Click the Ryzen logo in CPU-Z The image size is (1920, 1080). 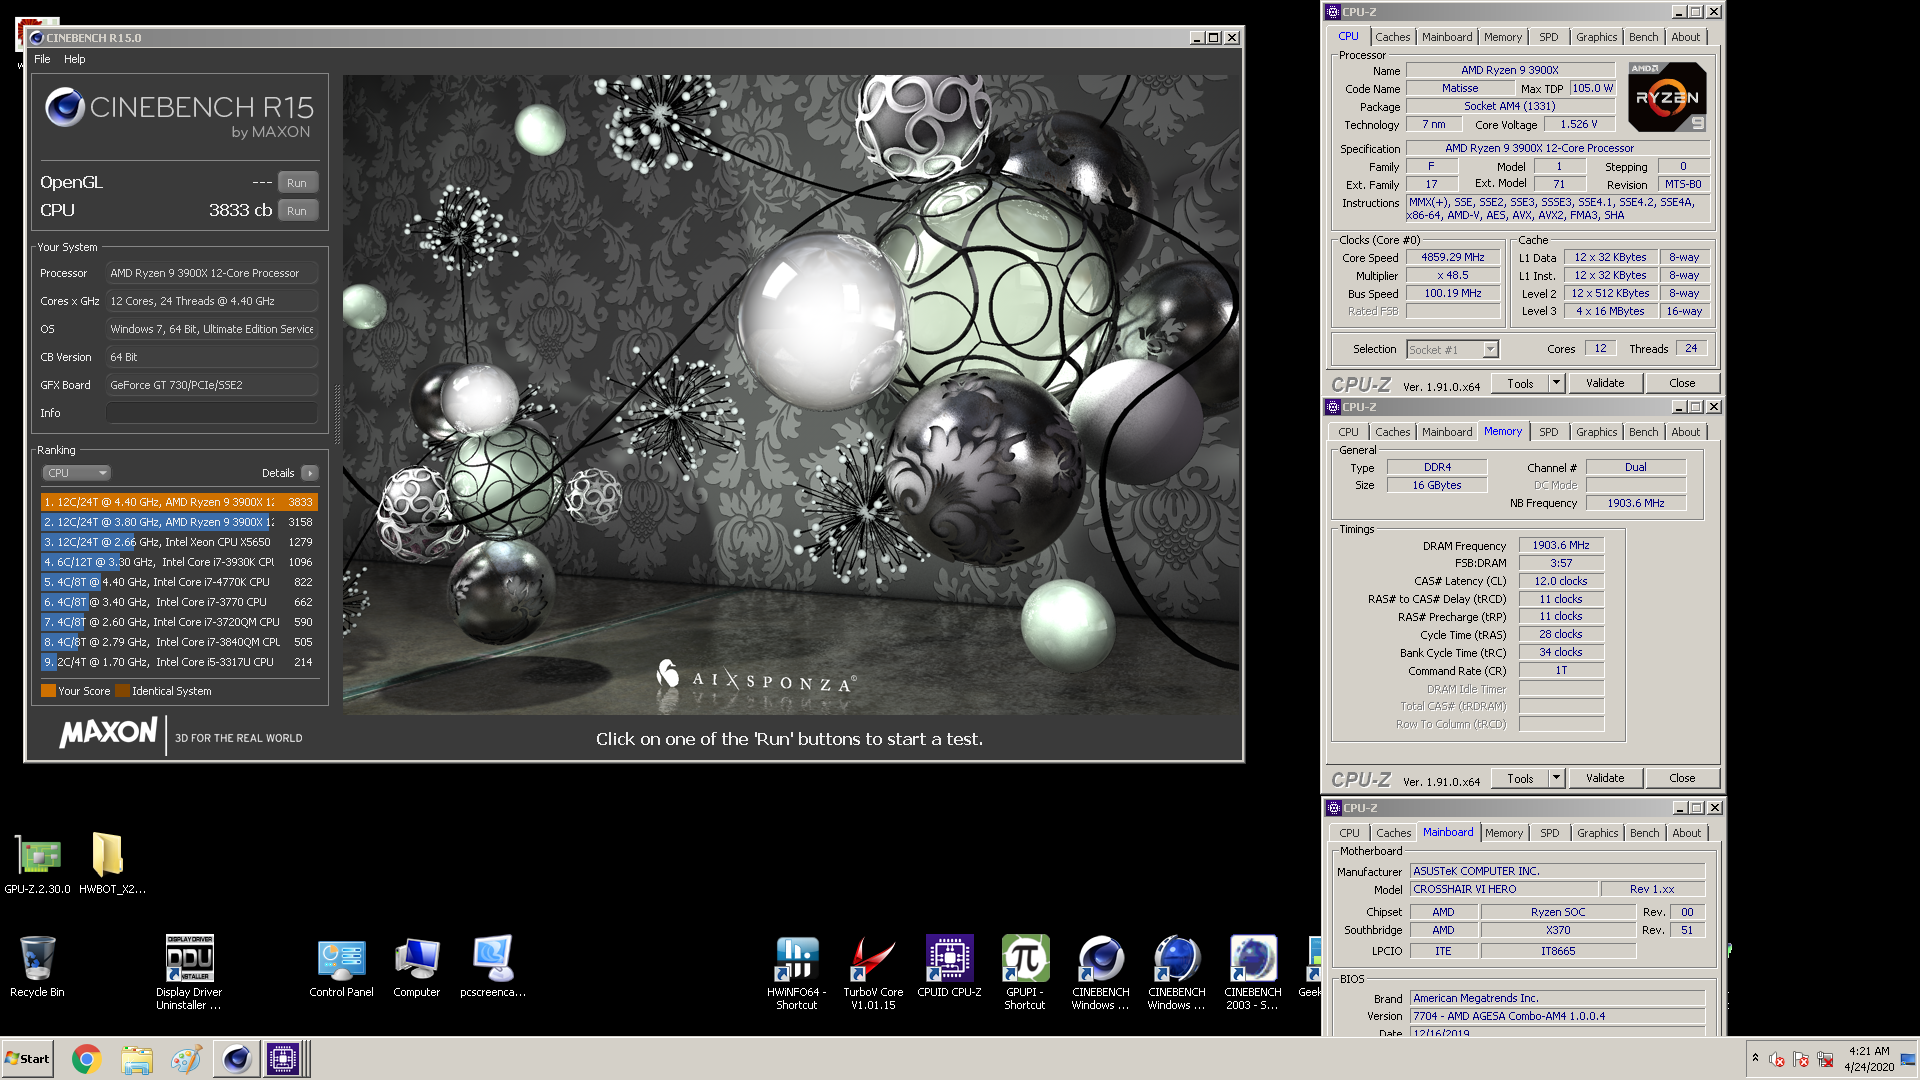(1667, 97)
